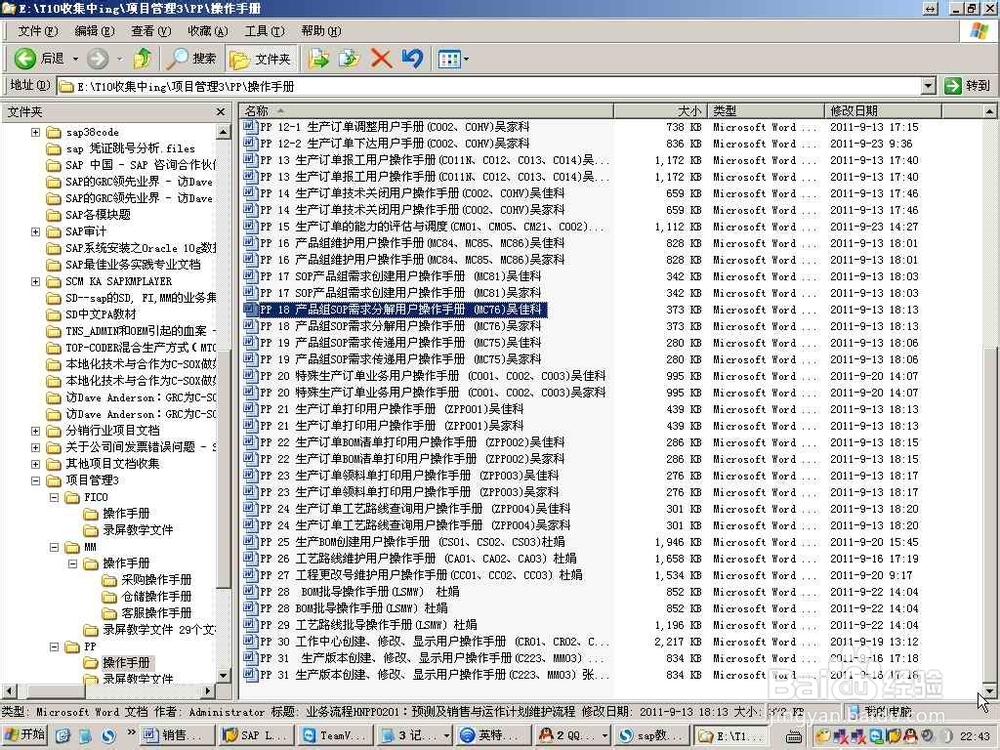
Task: Click the Go (转到) button
Action: 967,85
